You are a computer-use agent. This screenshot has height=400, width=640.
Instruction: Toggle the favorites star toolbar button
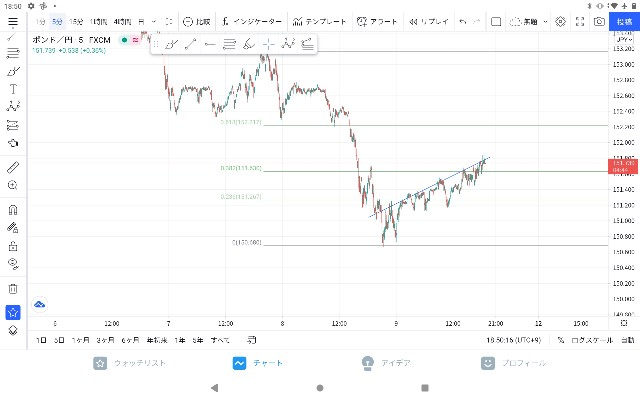[13, 313]
